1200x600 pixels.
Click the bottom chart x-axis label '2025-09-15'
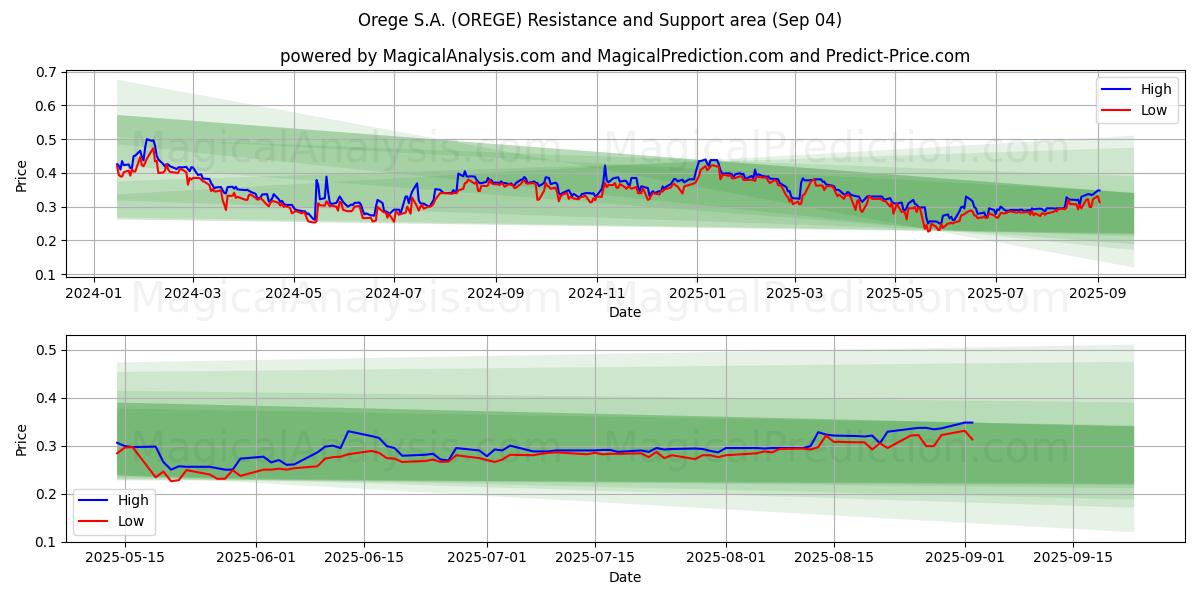pyautogui.click(x=1073, y=559)
